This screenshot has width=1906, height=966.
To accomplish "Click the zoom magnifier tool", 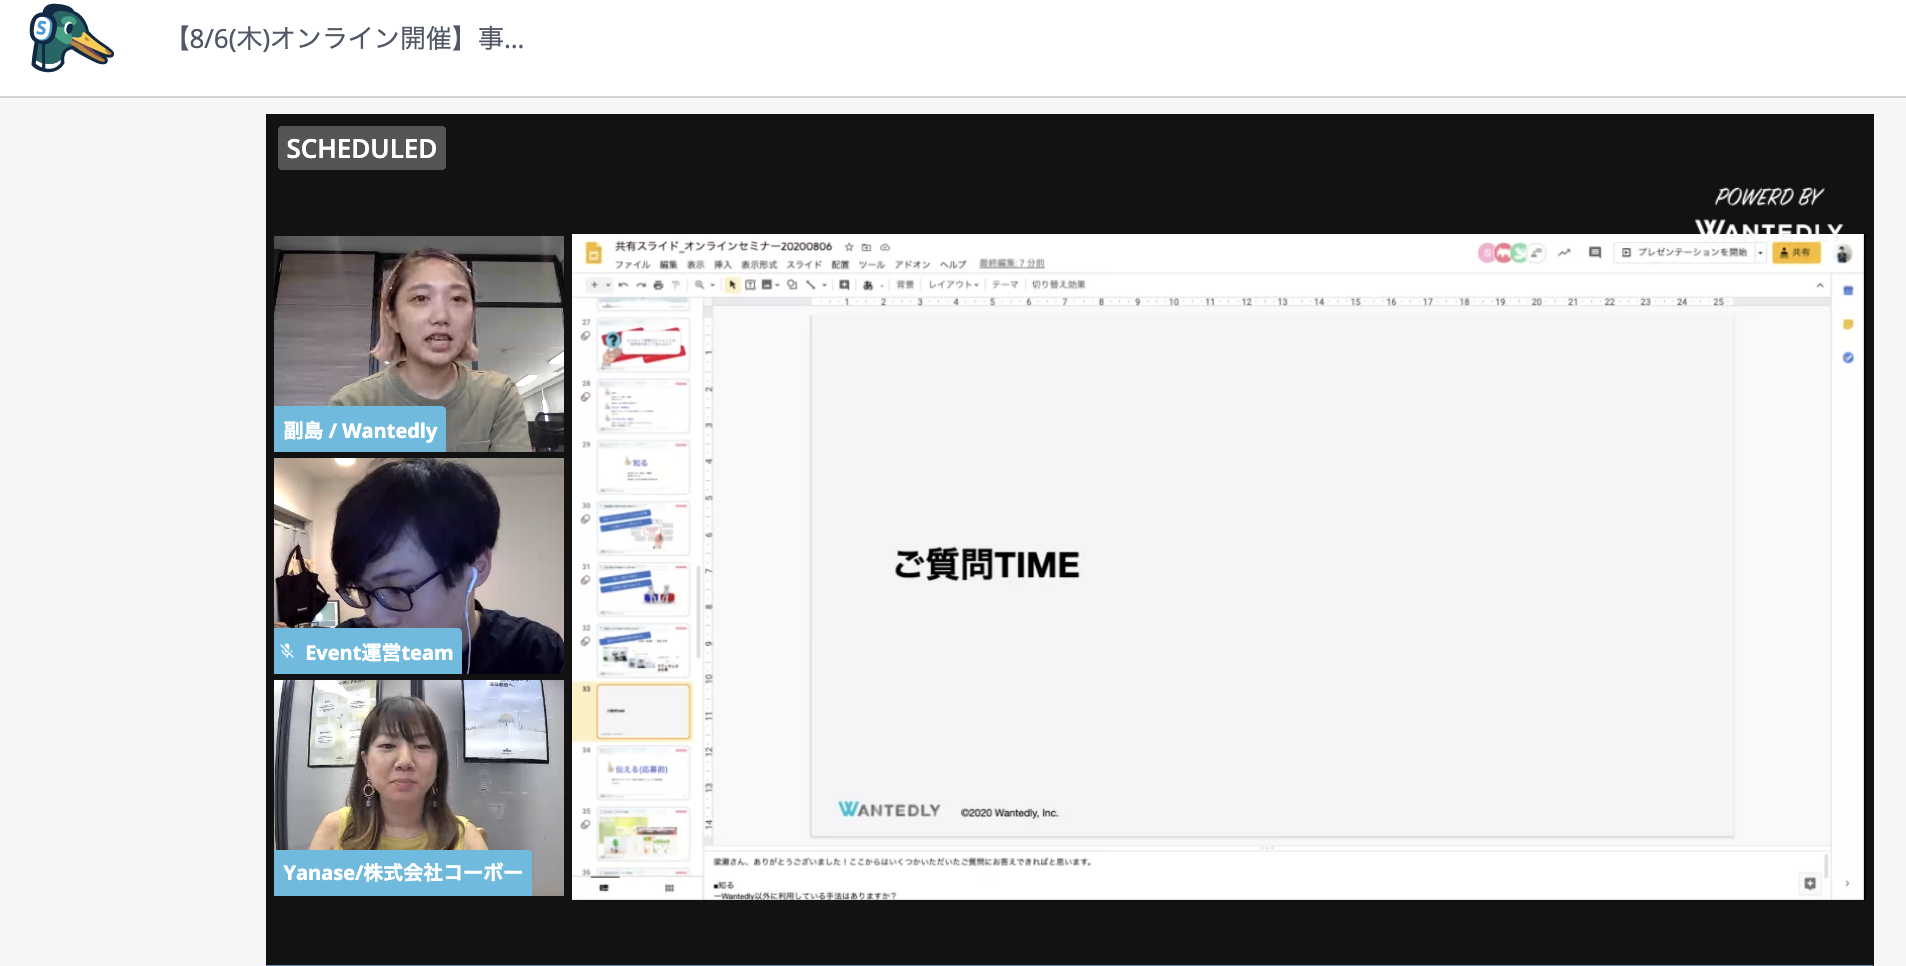I will coord(699,285).
